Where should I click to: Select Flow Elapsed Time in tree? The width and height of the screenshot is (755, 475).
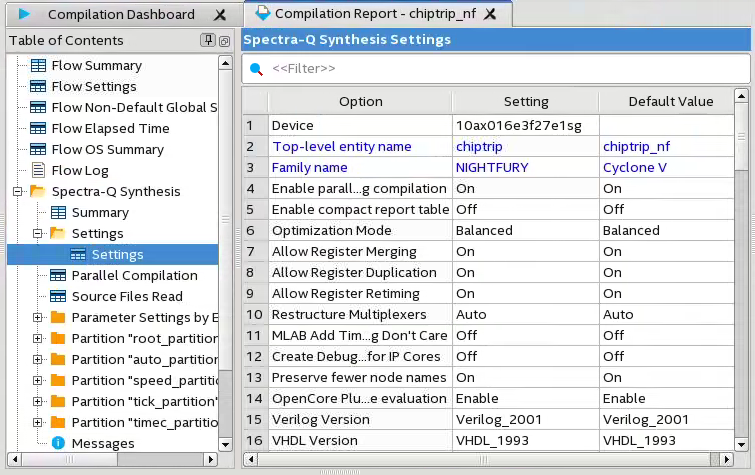(x=110, y=128)
